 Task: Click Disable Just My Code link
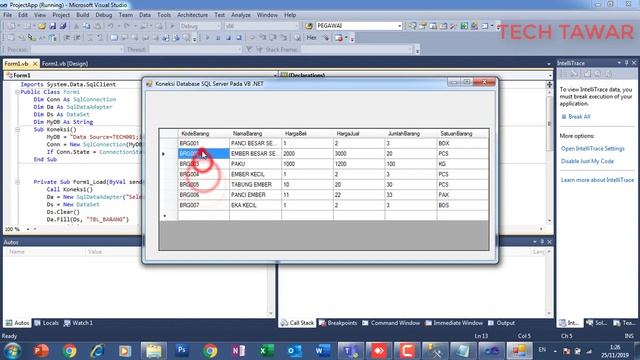(x=587, y=161)
